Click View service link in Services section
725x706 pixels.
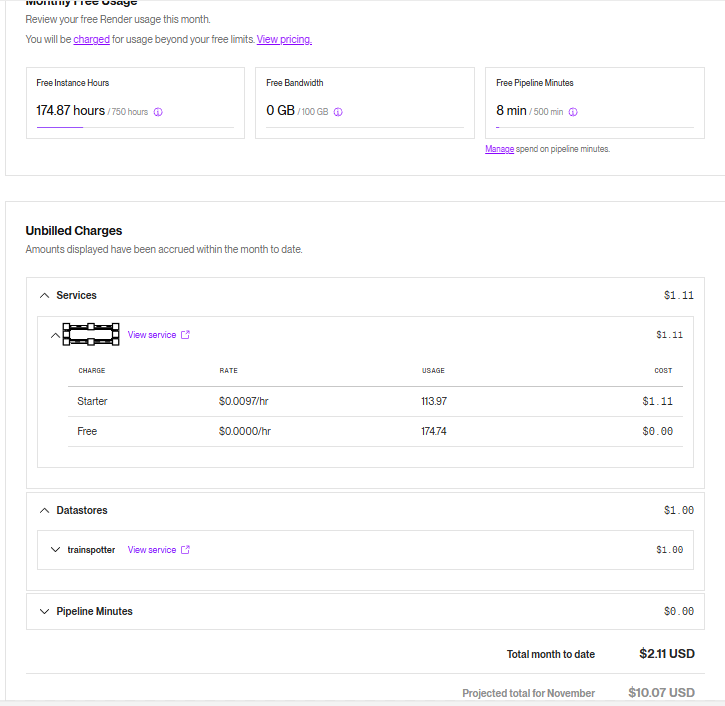coord(152,335)
